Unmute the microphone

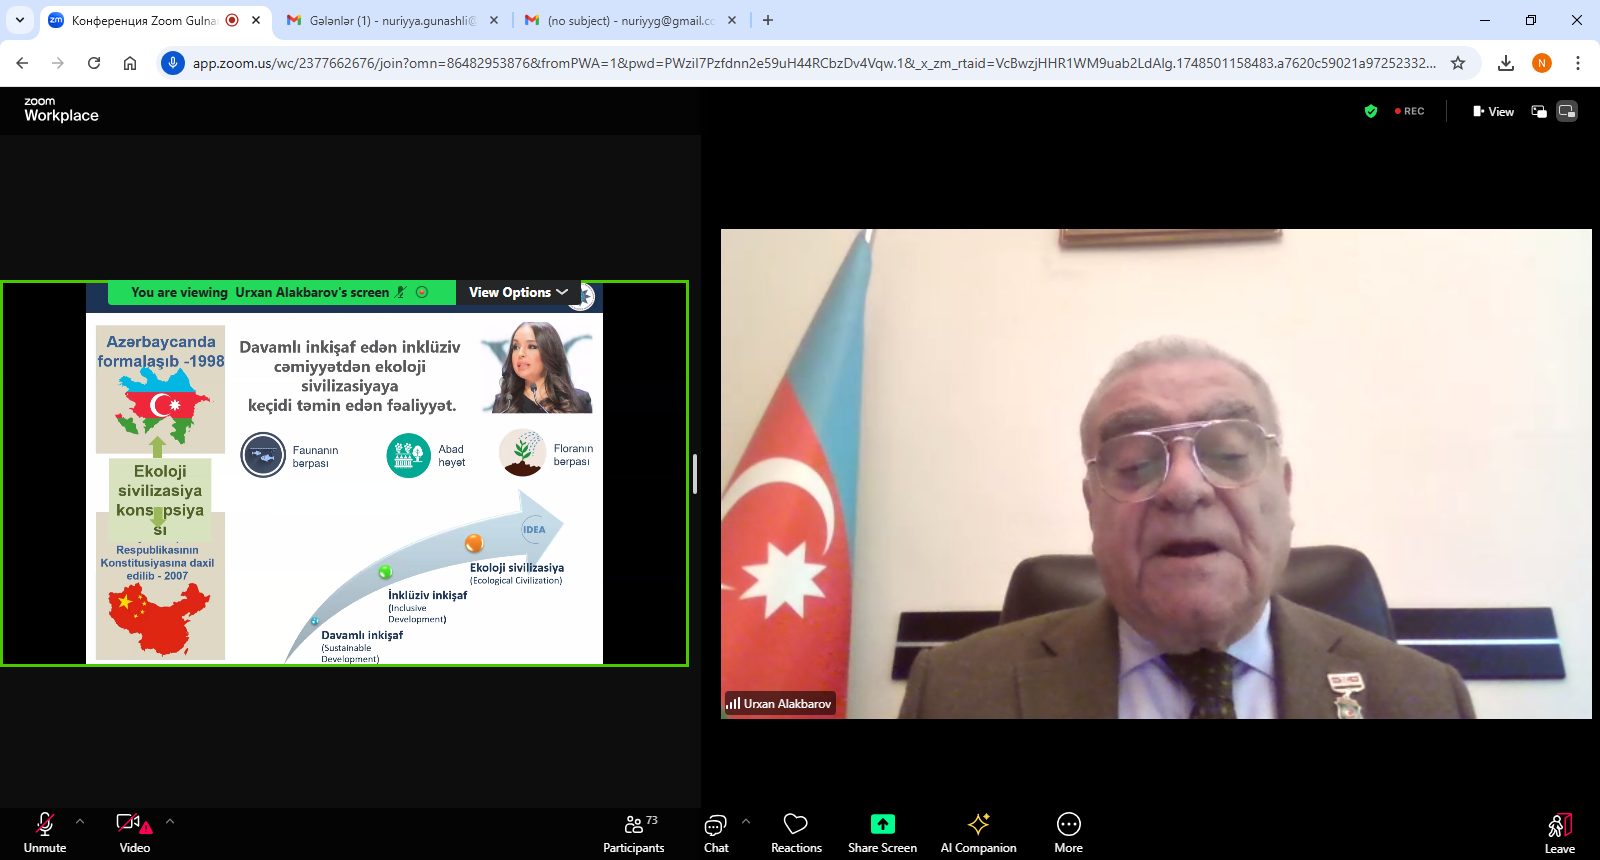pos(45,832)
